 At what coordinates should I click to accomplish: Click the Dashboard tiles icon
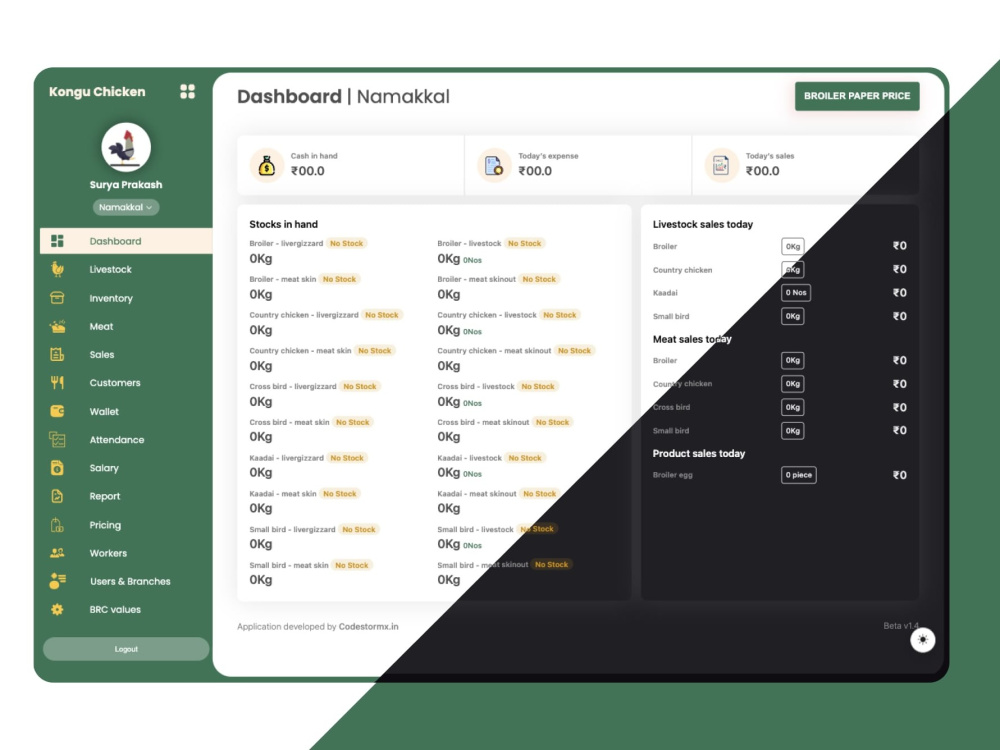pos(57,240)
